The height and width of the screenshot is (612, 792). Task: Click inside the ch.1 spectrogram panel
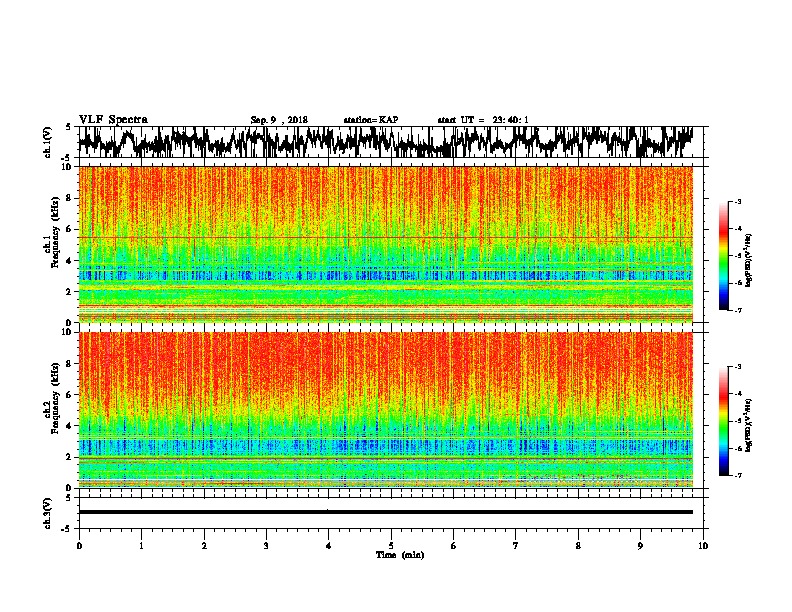tap(385, 244)
